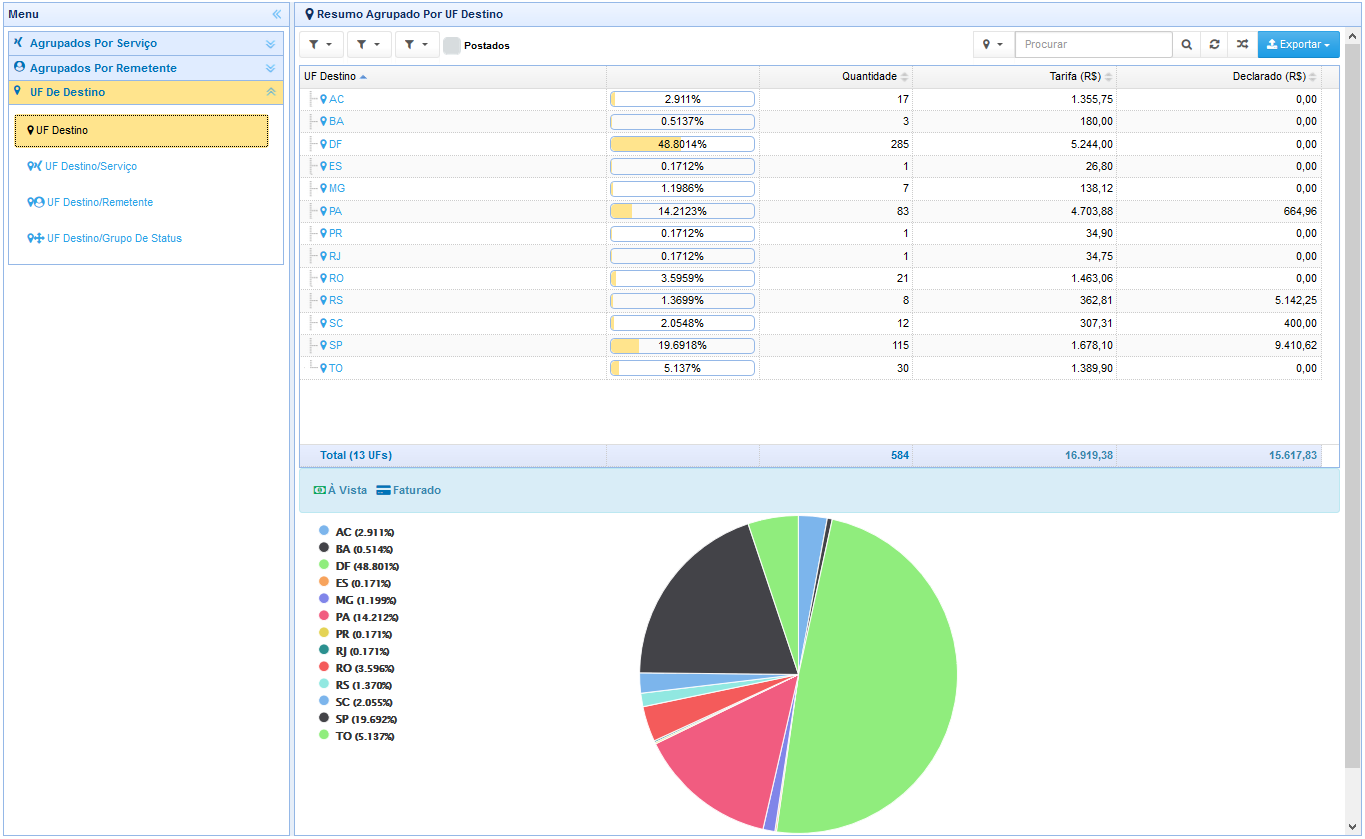The image size is (1365, 839).
Task: Click the vertical scrollbar thumb
Action: [x=1352, y=405]
